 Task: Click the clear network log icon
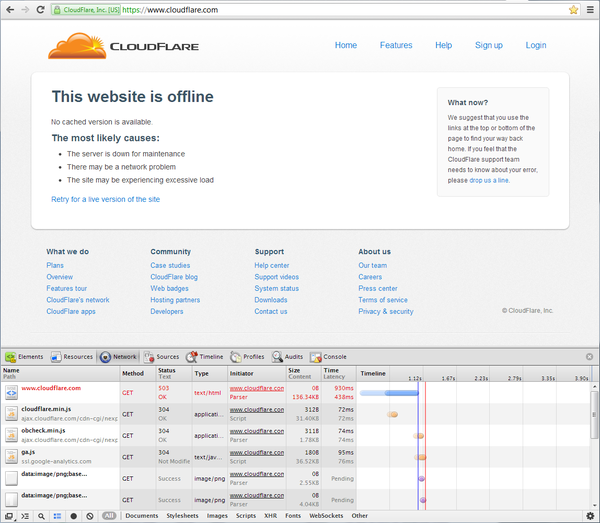coord(90,516)
